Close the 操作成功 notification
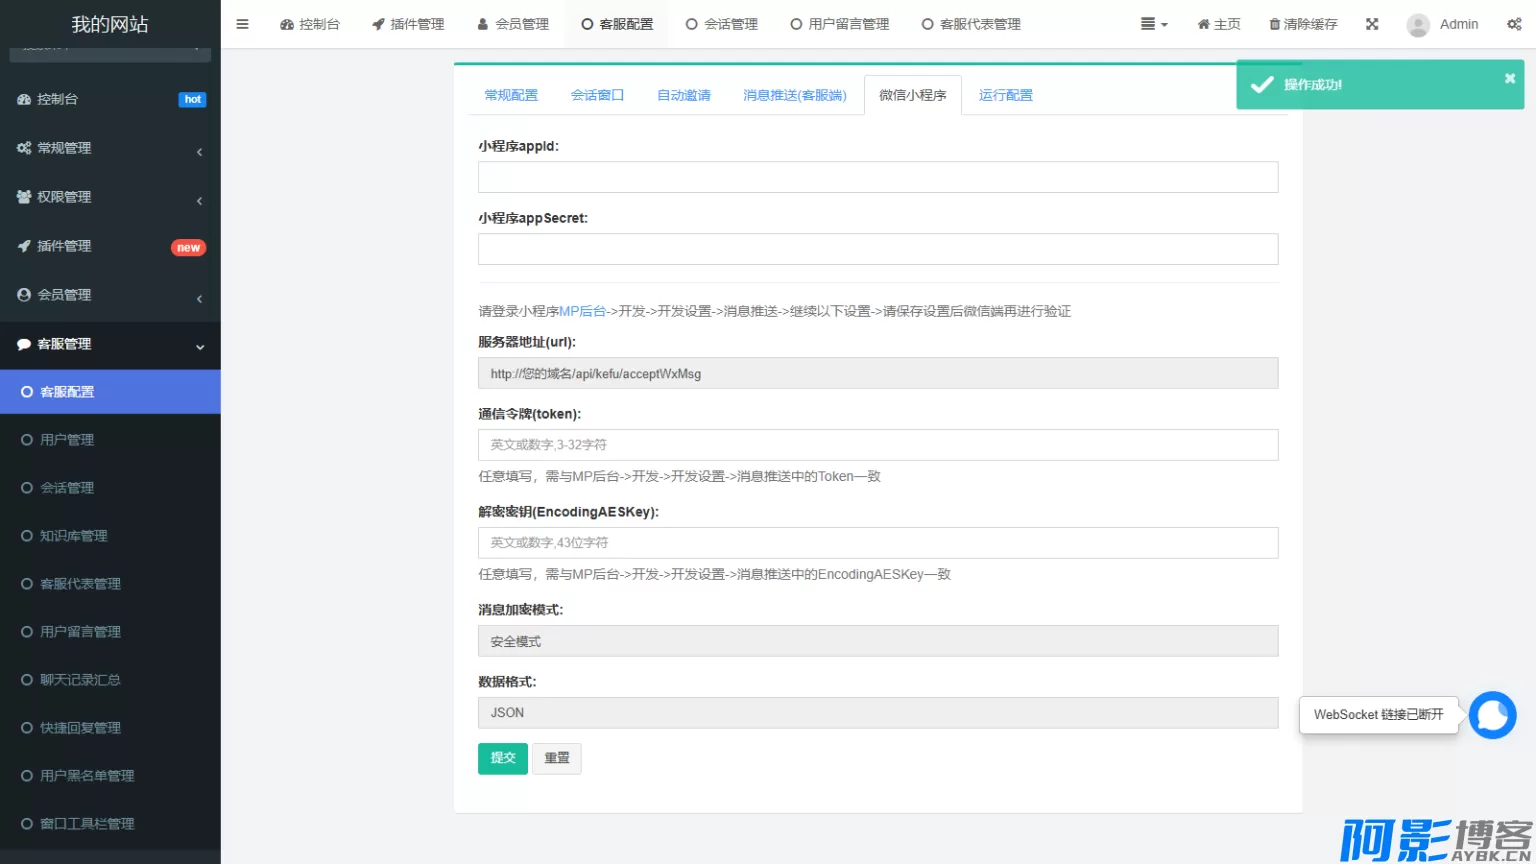1536x864 pixels. 1510,78
